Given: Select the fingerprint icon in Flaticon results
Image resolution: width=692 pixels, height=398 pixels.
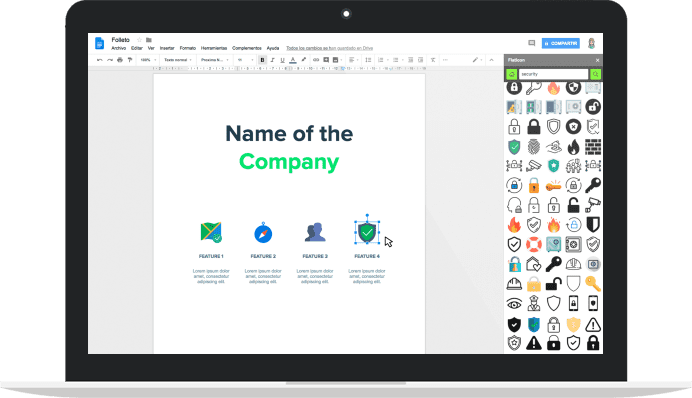Looking at the screenshot, I should [534, 146].
